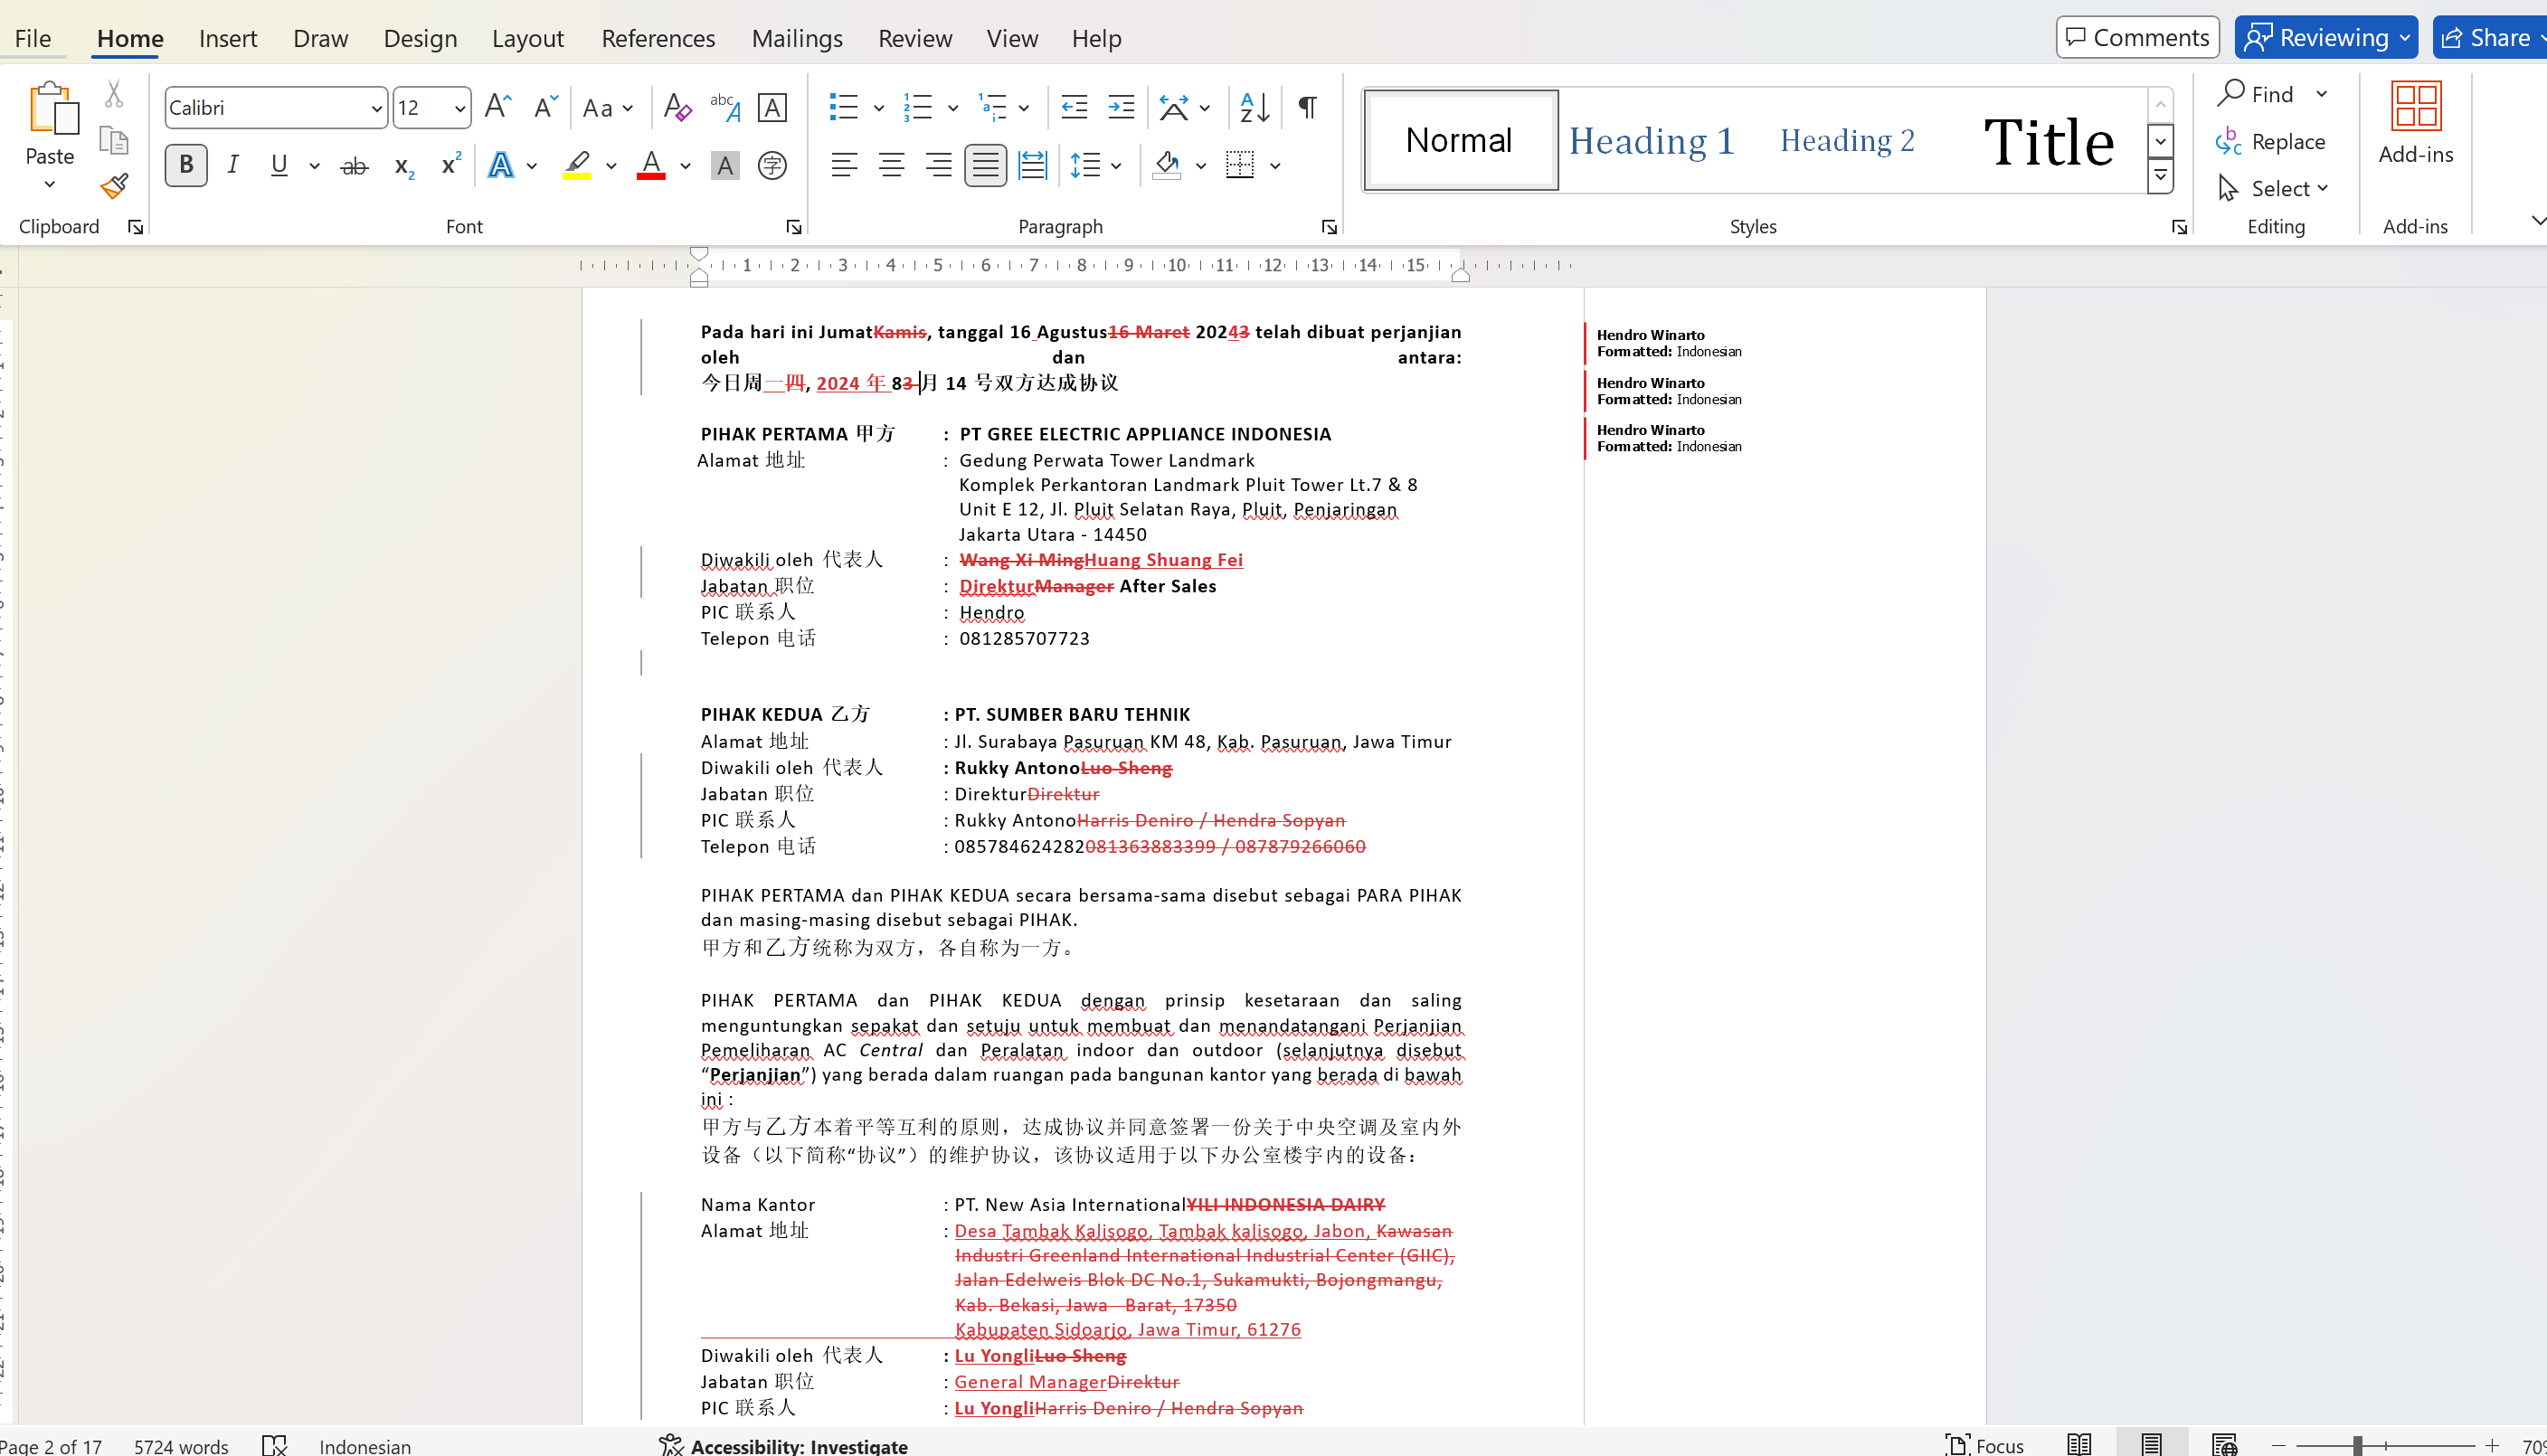Switch to the References tab
The image size is (2547, 1456).
(x=658, y=38)
